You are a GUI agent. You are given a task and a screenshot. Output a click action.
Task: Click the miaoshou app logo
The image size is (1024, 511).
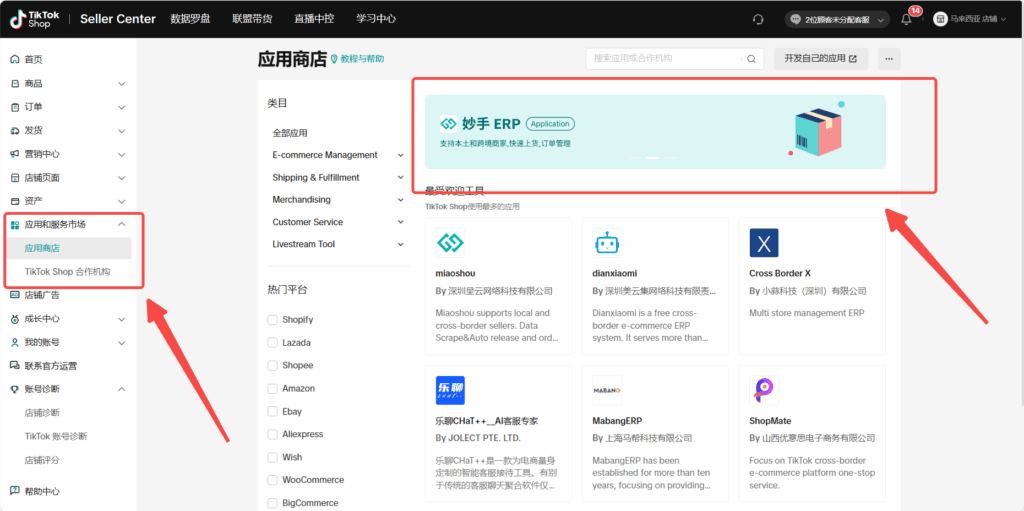pos(451,243)
